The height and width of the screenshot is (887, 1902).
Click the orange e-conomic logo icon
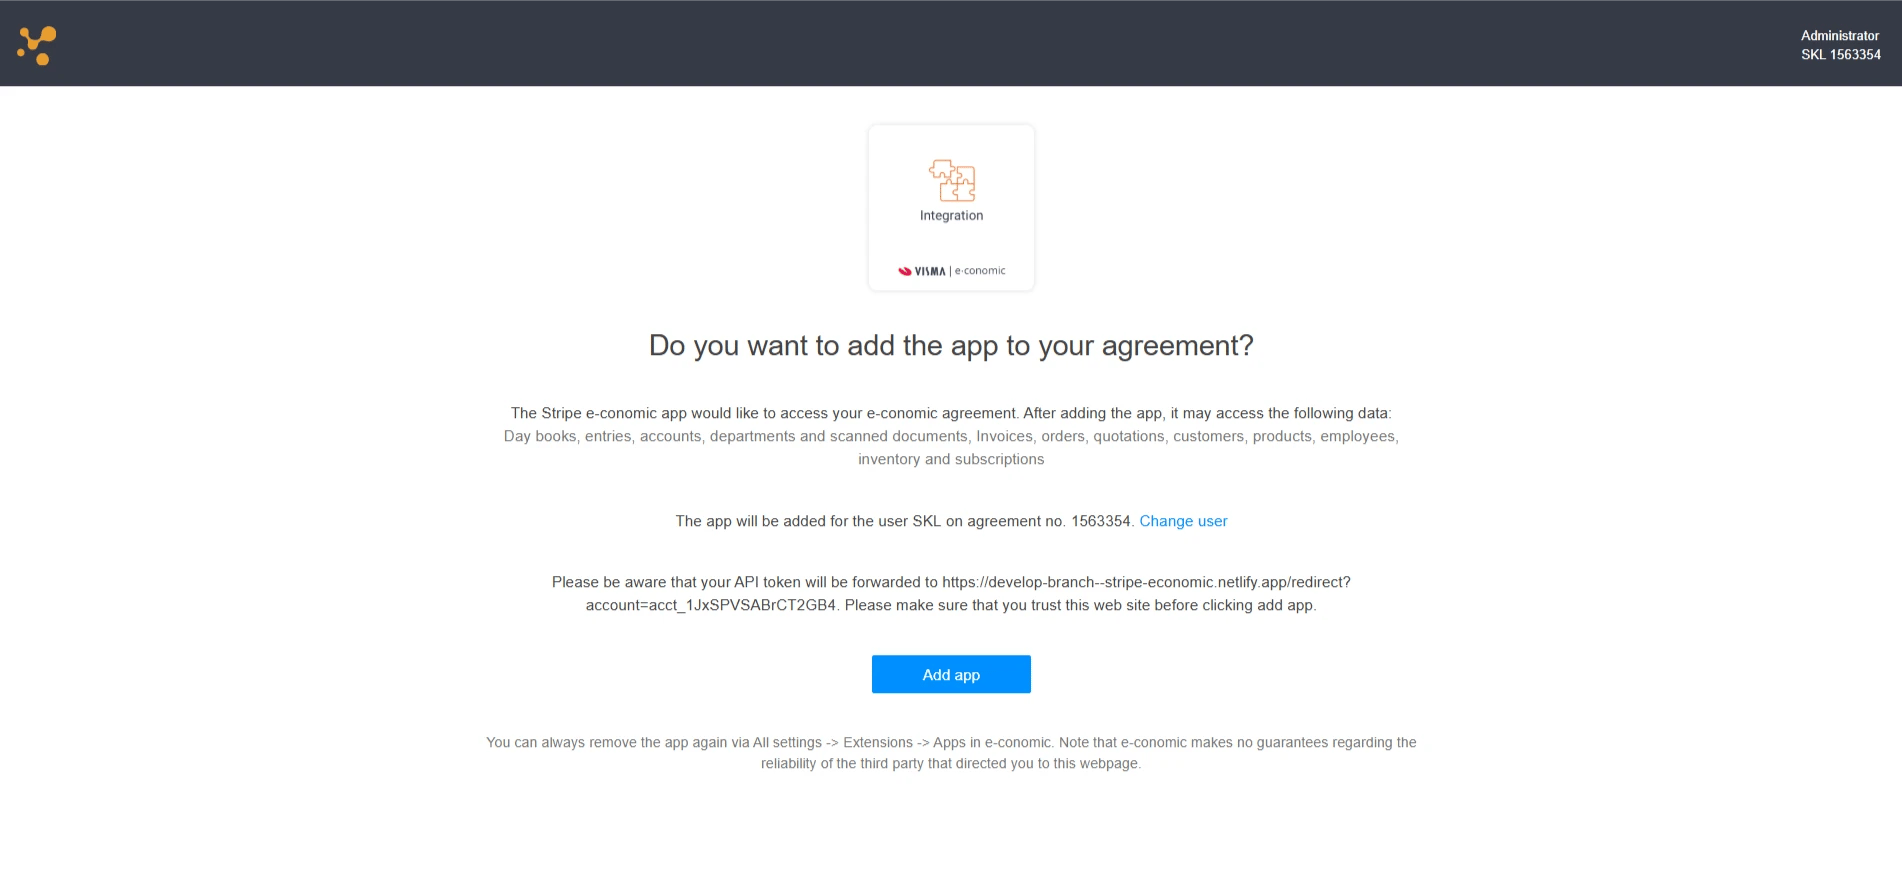coord(37,45)
